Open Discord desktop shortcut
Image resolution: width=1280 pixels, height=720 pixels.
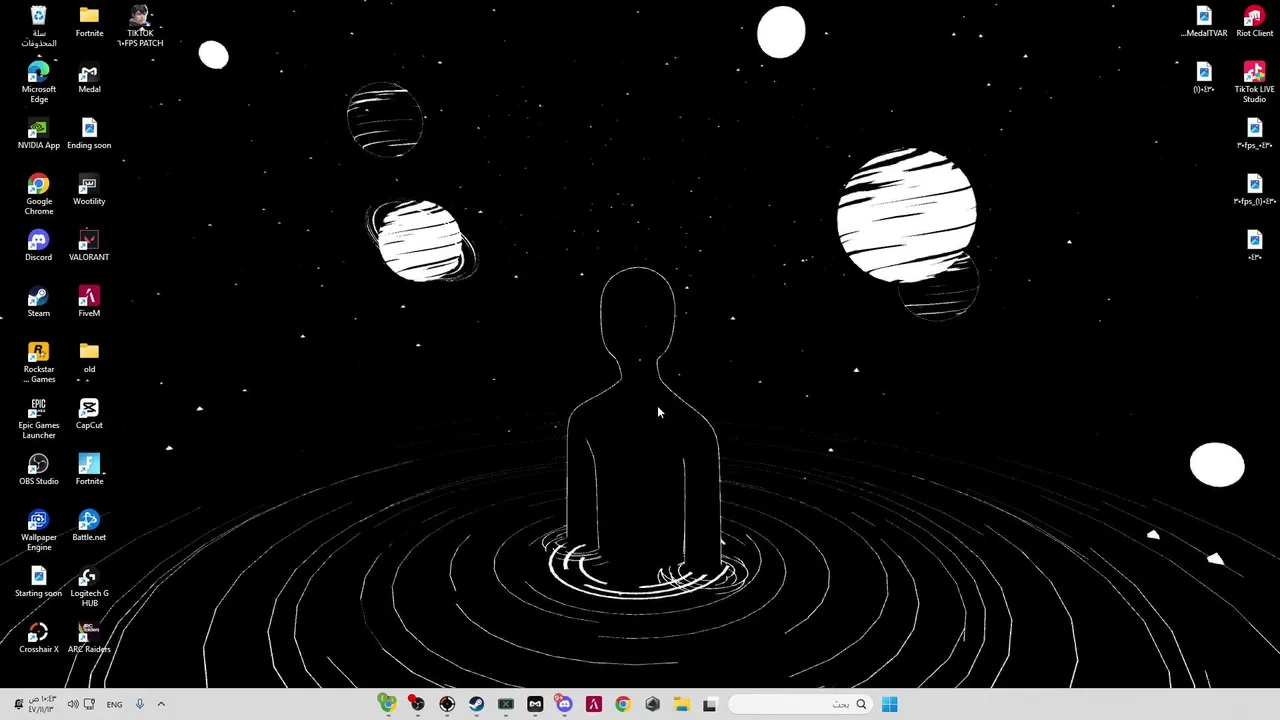click(38, 246)
